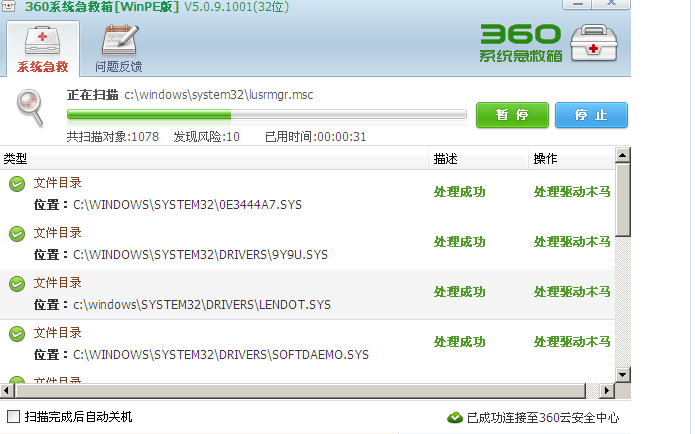The image size is (695, 434).
Task: Select path ending in DRIVERS\9Y9U.SYS
Action: pos(200,255)
